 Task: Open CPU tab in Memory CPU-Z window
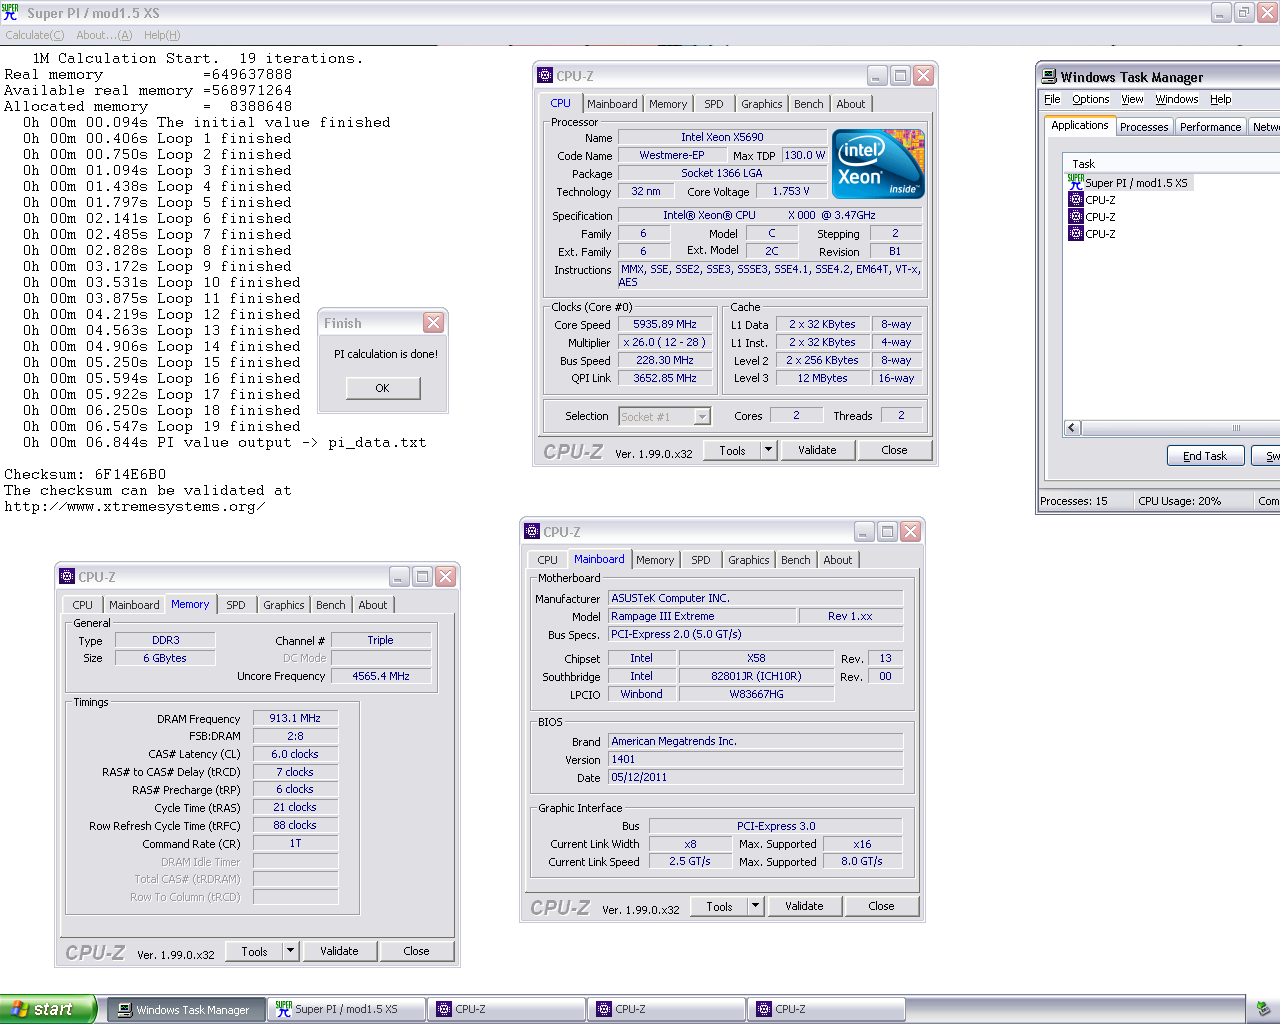82,605
